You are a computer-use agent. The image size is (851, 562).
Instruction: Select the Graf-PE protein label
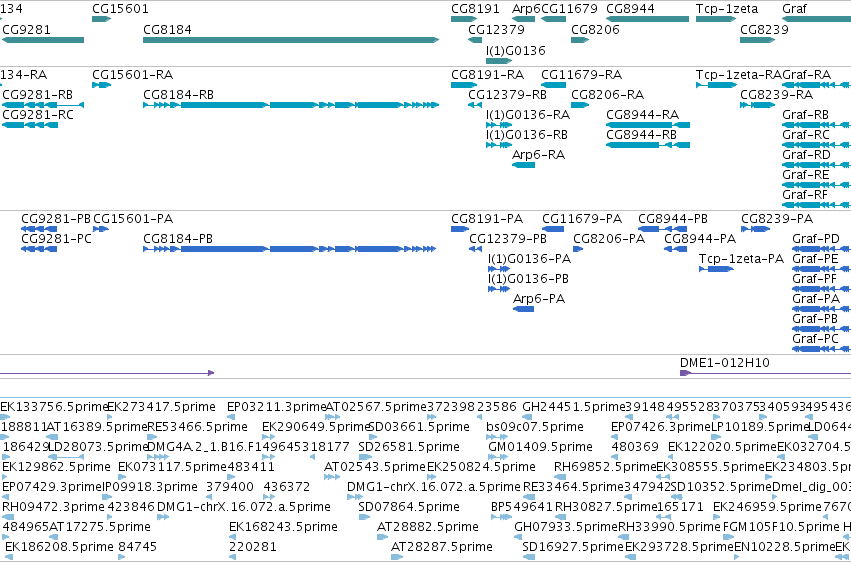815,259
